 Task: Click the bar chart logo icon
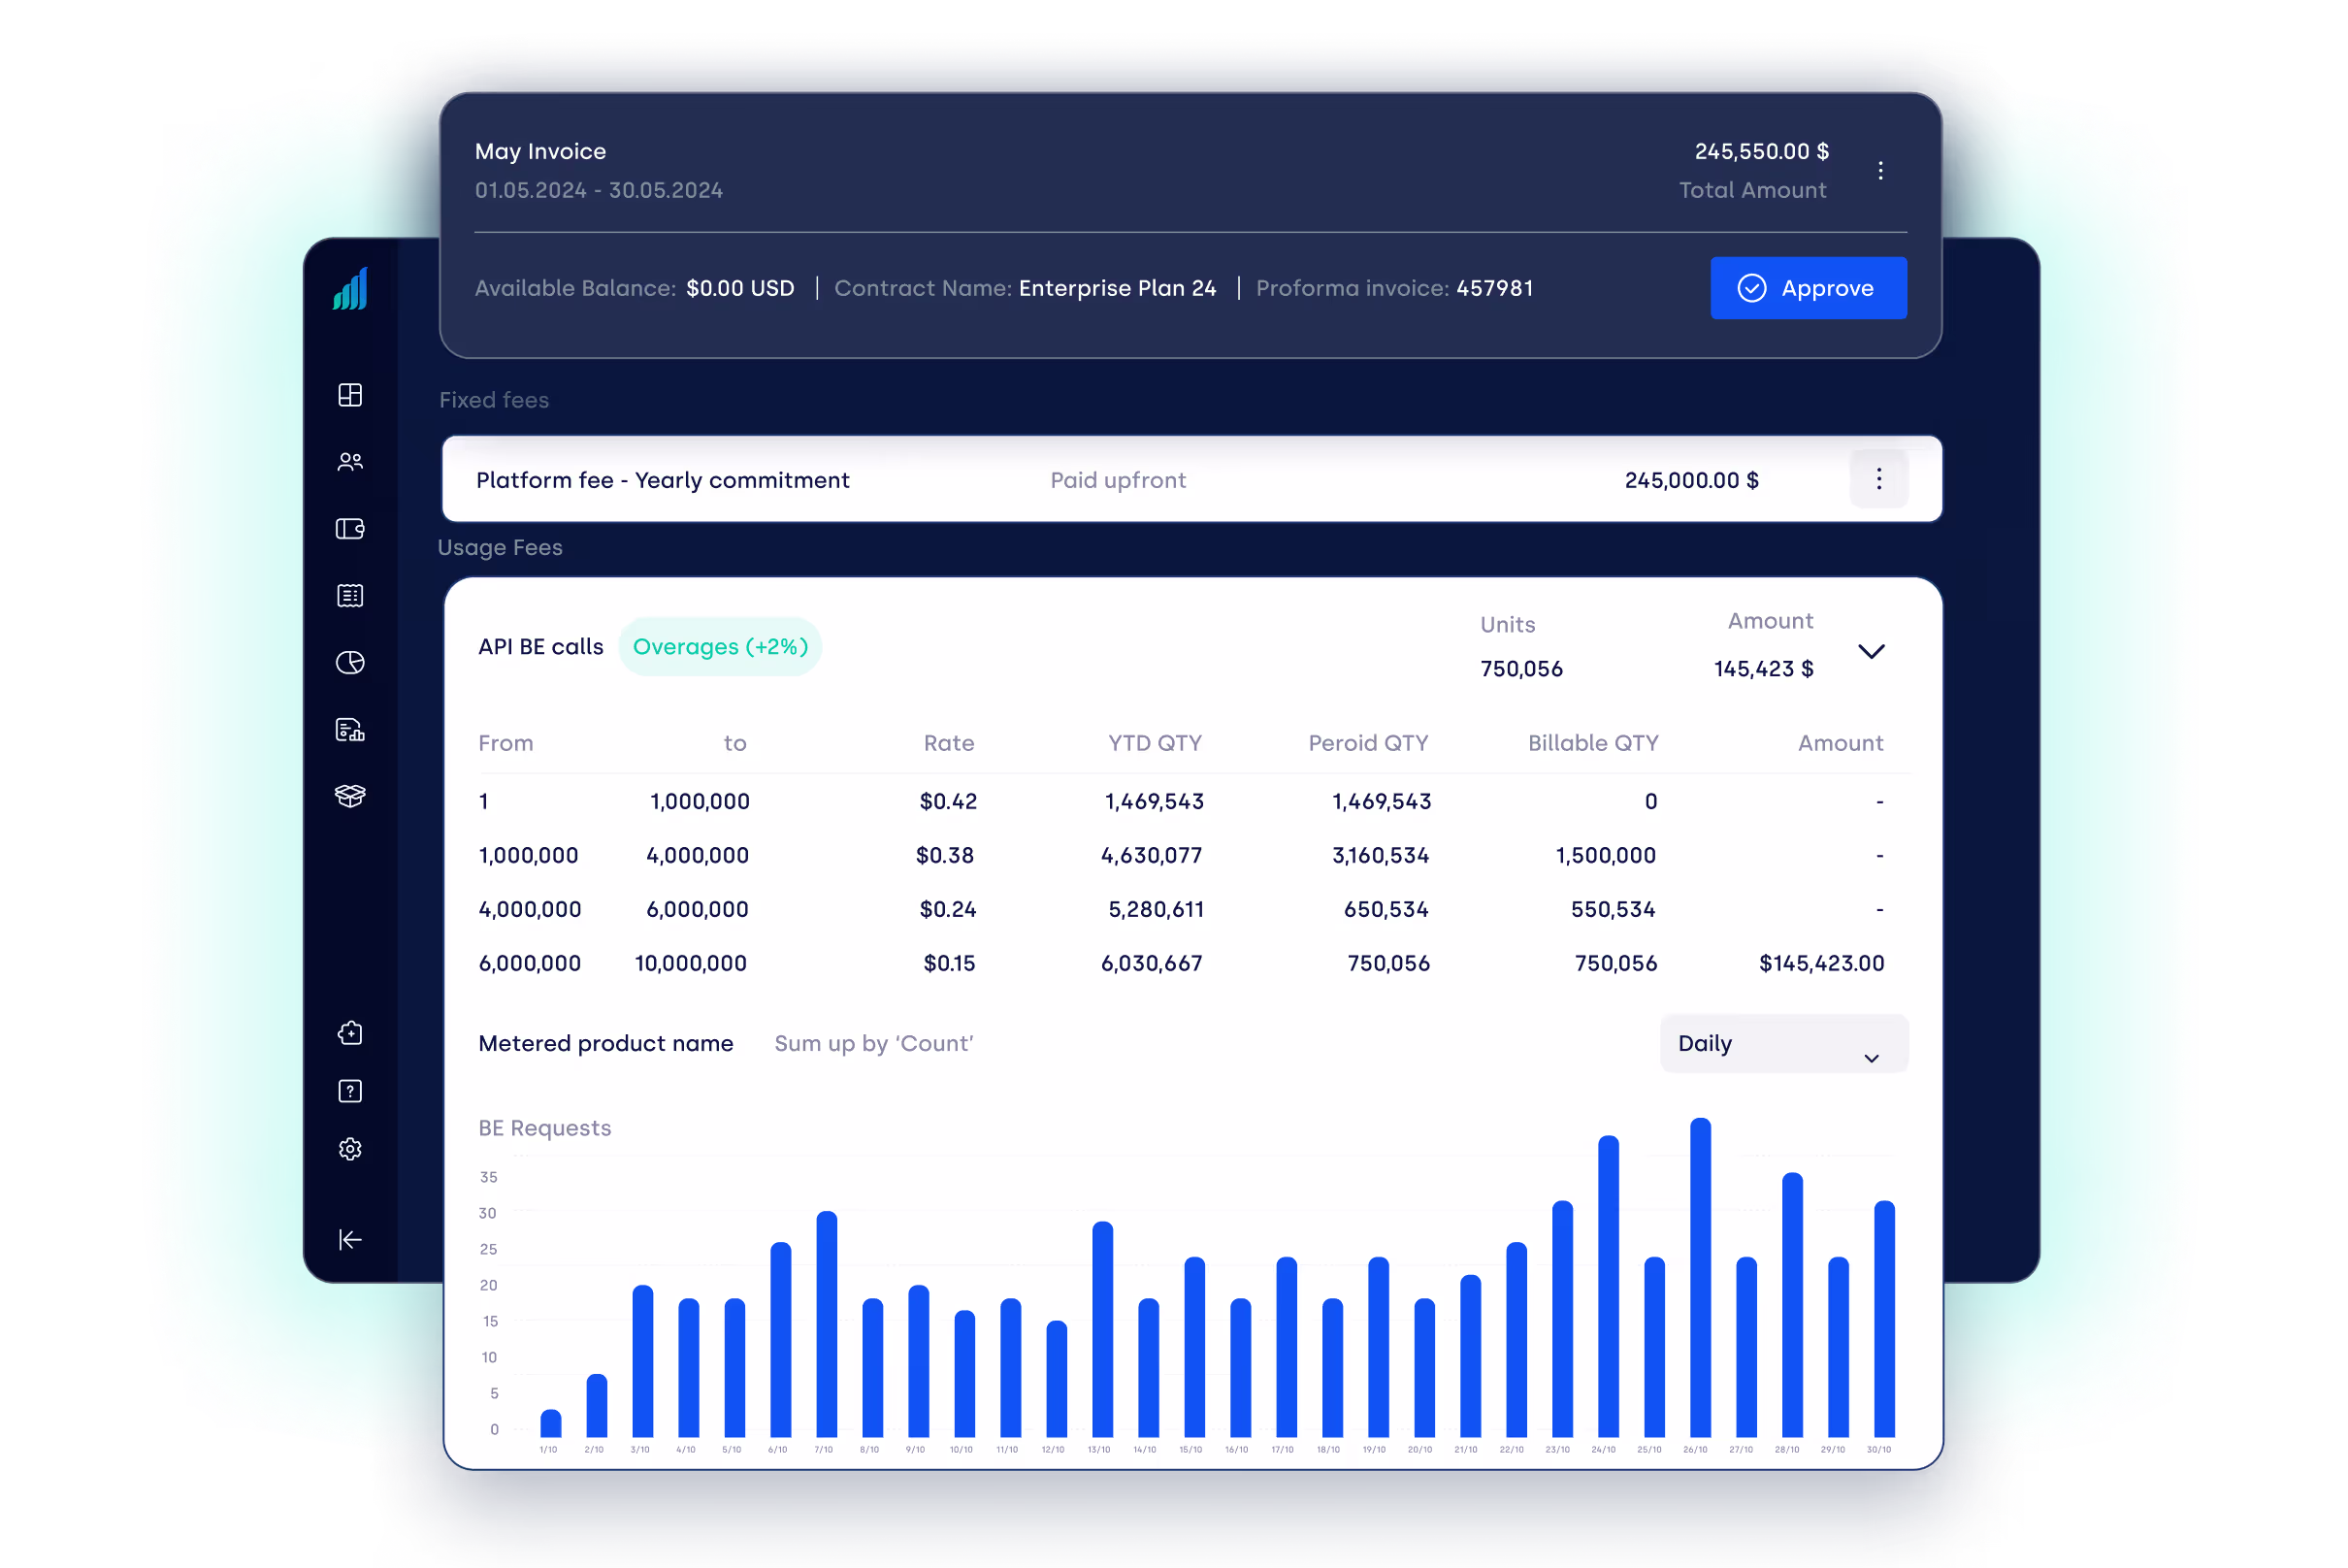tap(350, 290)
